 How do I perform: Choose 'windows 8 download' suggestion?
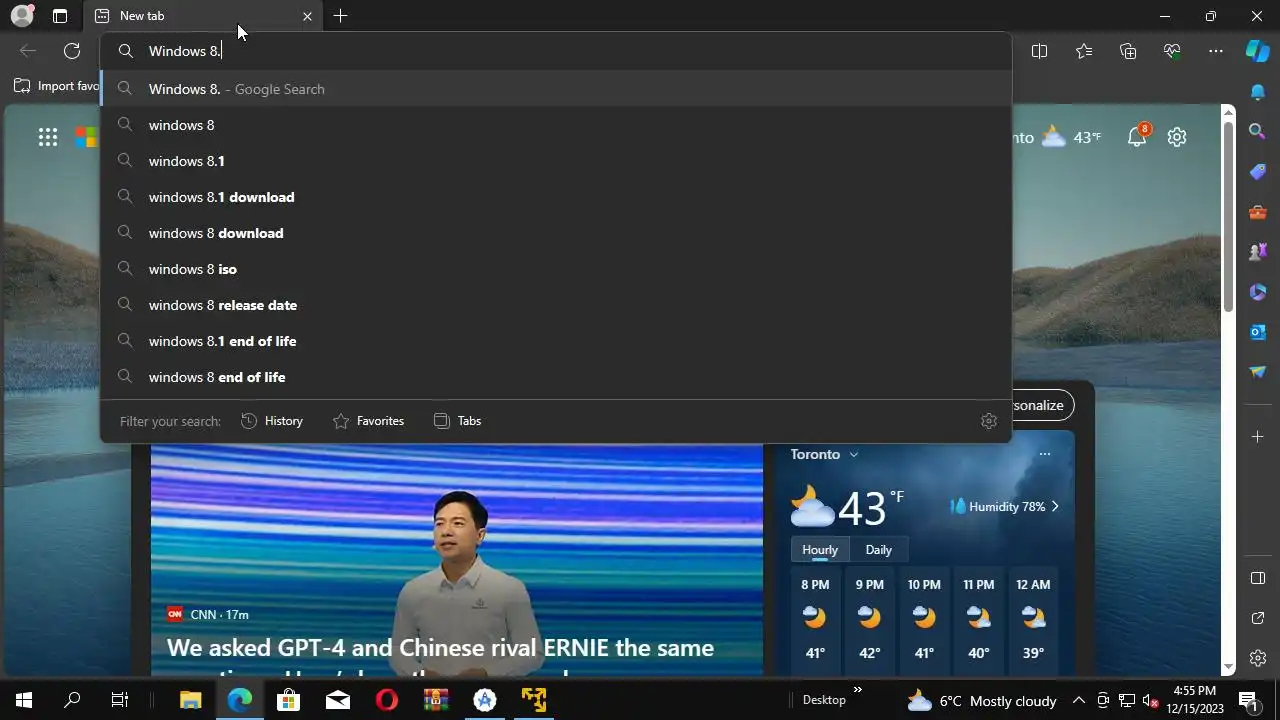(x=556, y=233)
